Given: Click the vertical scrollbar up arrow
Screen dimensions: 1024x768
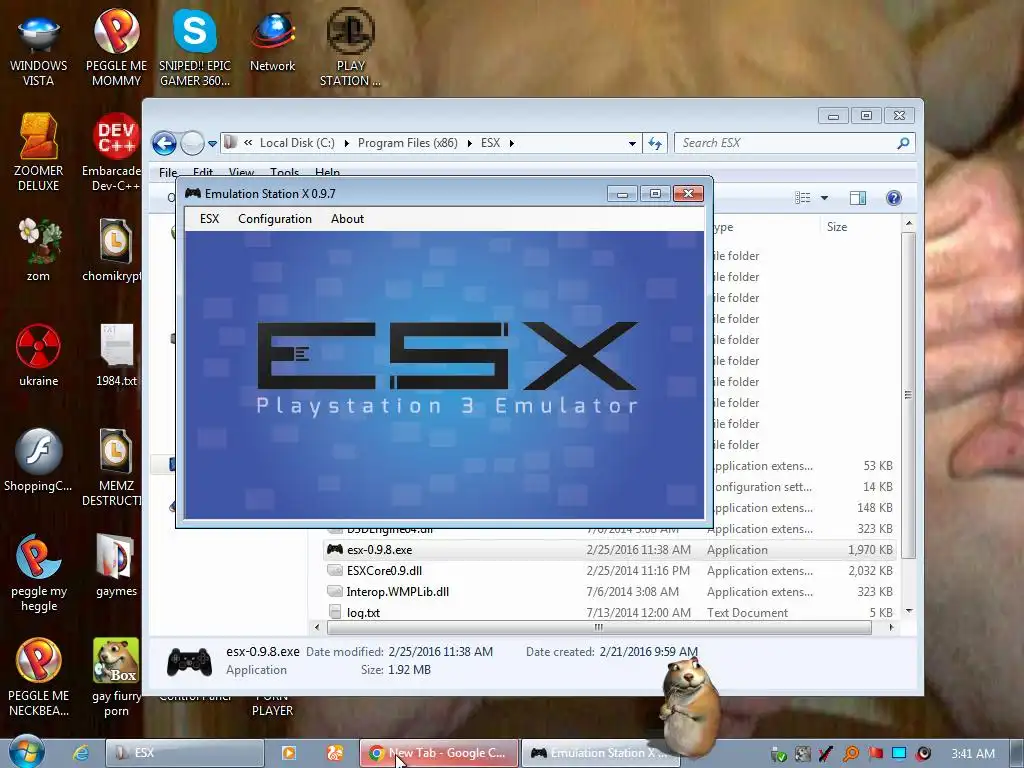Looking at the screenshot, I should coord(908,224).
